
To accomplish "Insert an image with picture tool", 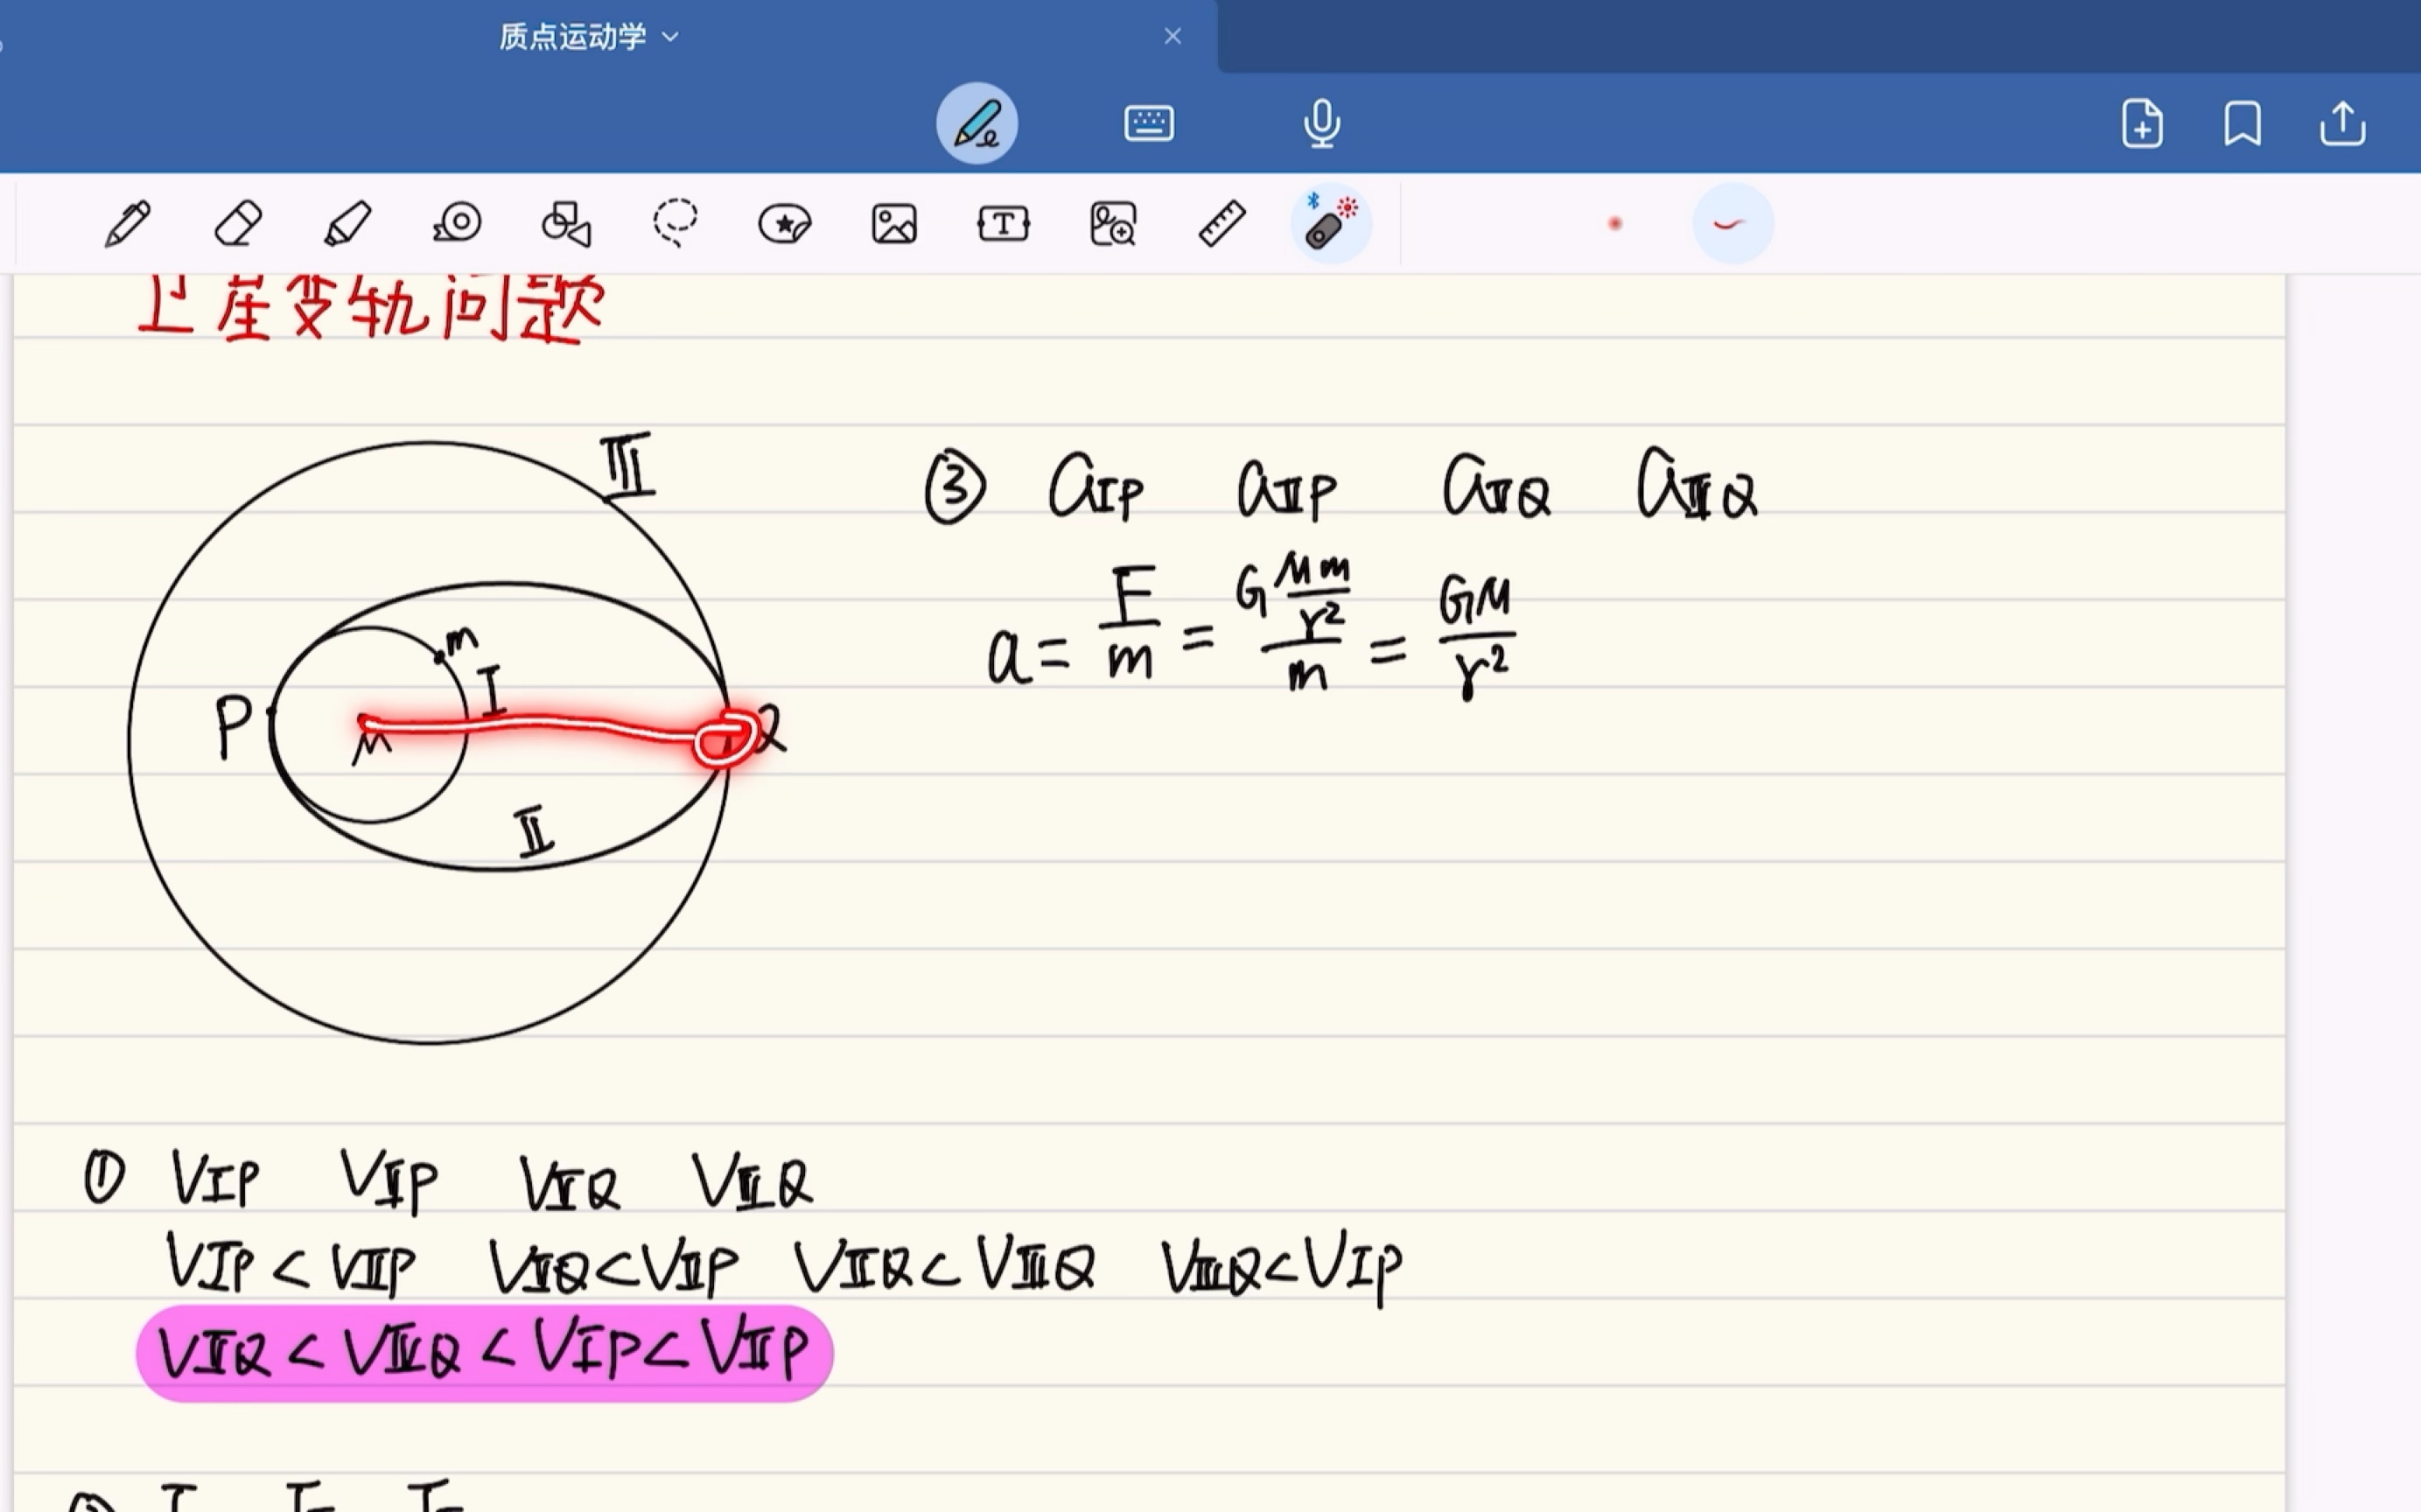I will (894, 223).
